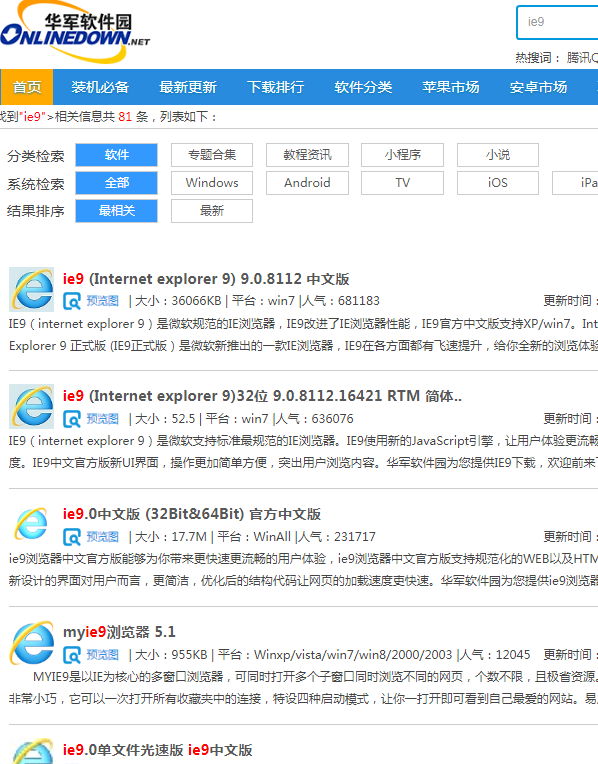
Task: Click the 人气：681183 popularity text
Action: click(341, 301)
